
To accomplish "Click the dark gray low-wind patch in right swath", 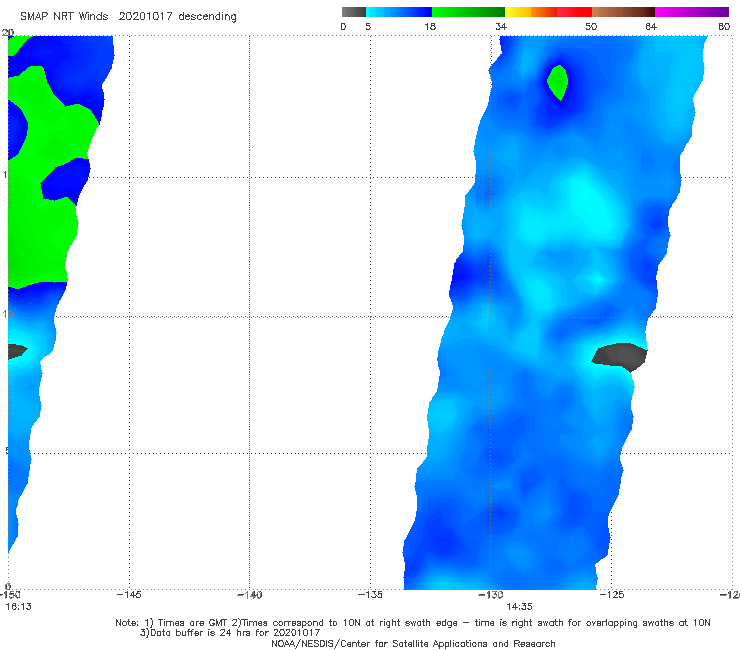I will [x=620, y=356].
